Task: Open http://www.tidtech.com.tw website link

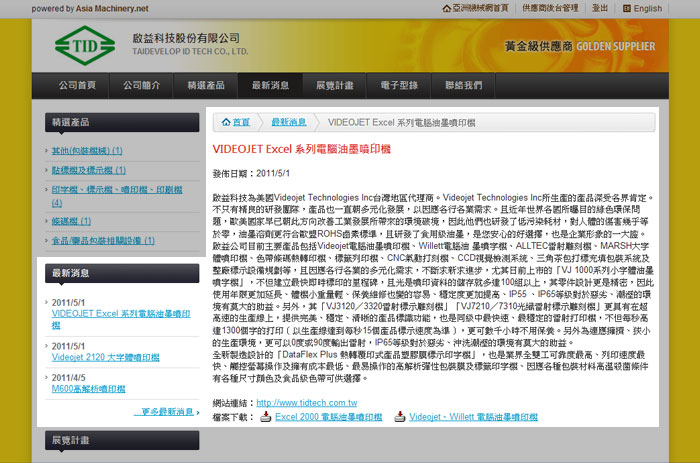Action: (307, 403)
